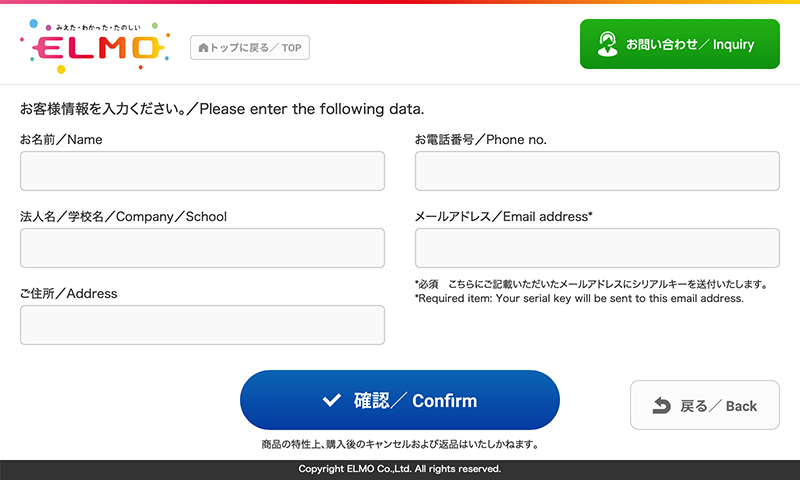Click the home icon beside TOP
The width and height of the screenshot is (800, 480).
203,47
